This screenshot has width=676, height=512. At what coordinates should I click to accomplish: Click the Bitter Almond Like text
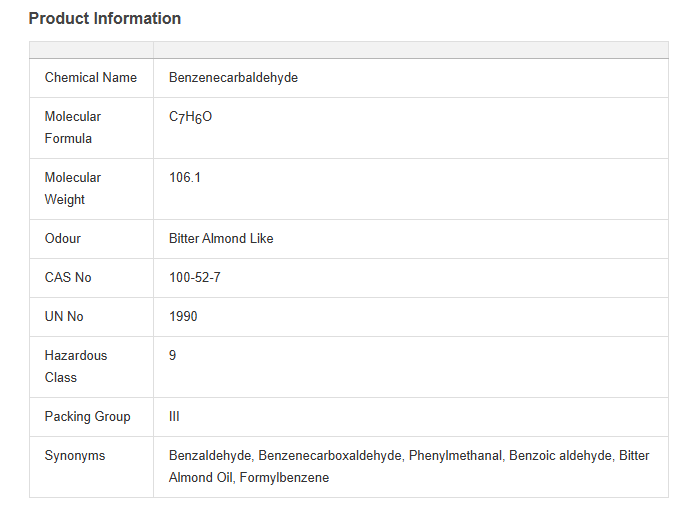[x=221, y=239]
